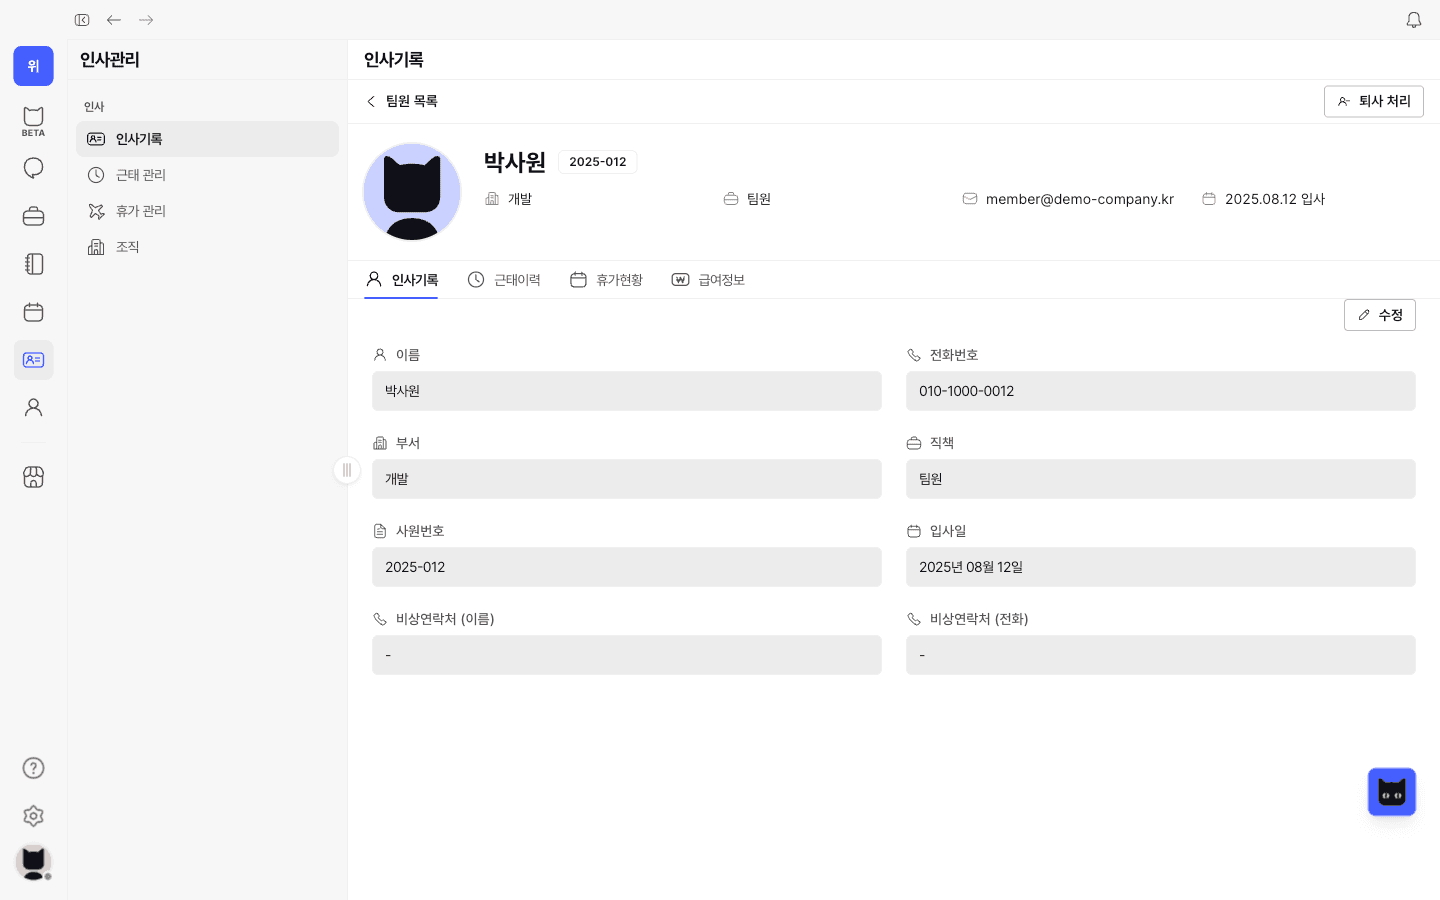
Task: Open the briefcase icon in left rail
Action: pyautogui.click(x=33, y=216)
